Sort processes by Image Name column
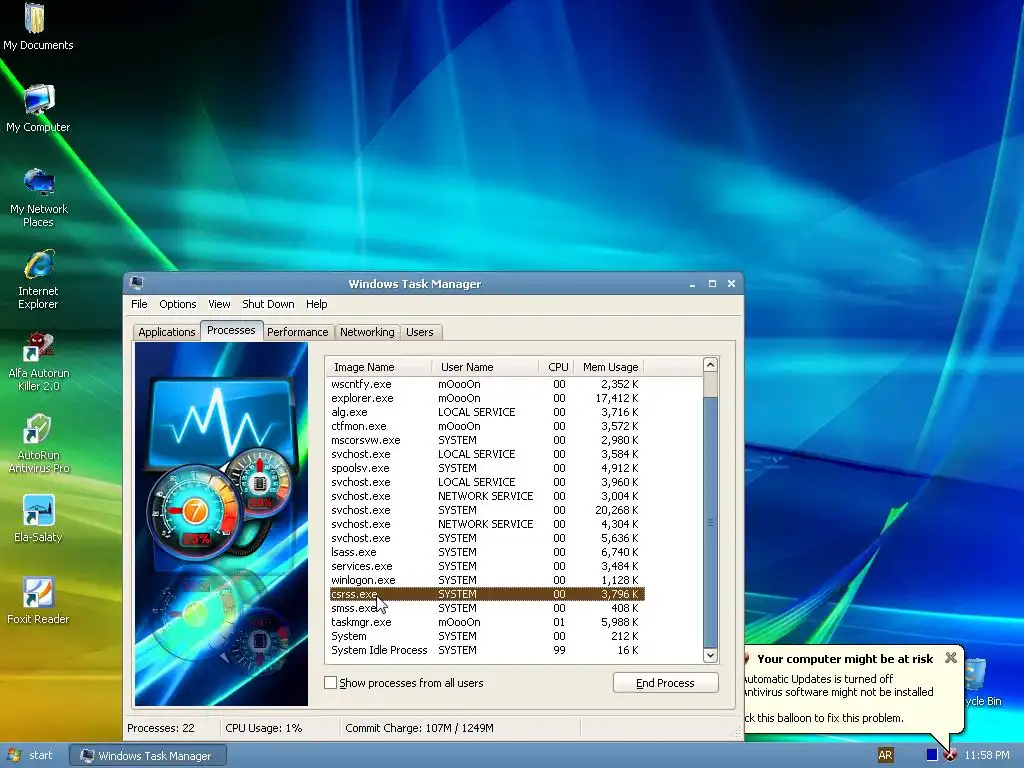1024x768 pixels. (x=378, y=367)
